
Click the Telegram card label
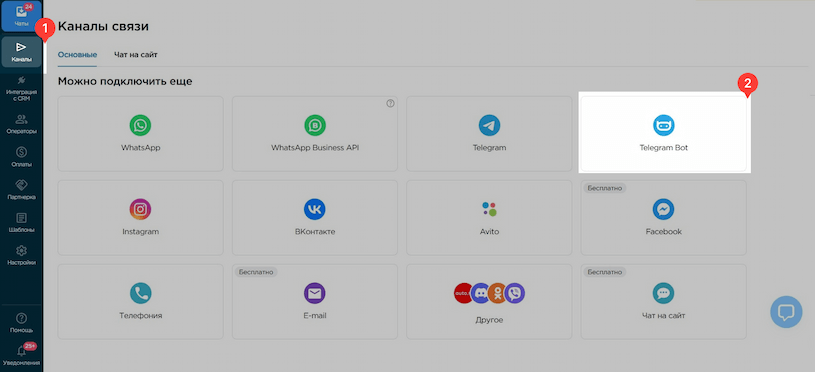(489, 148)
